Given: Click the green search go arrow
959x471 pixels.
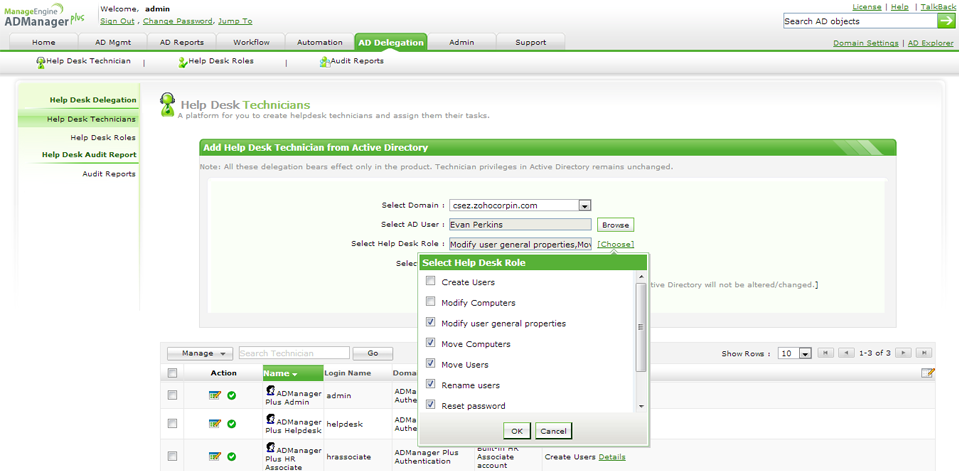Looking at the screenshot, I should point(945,21).
